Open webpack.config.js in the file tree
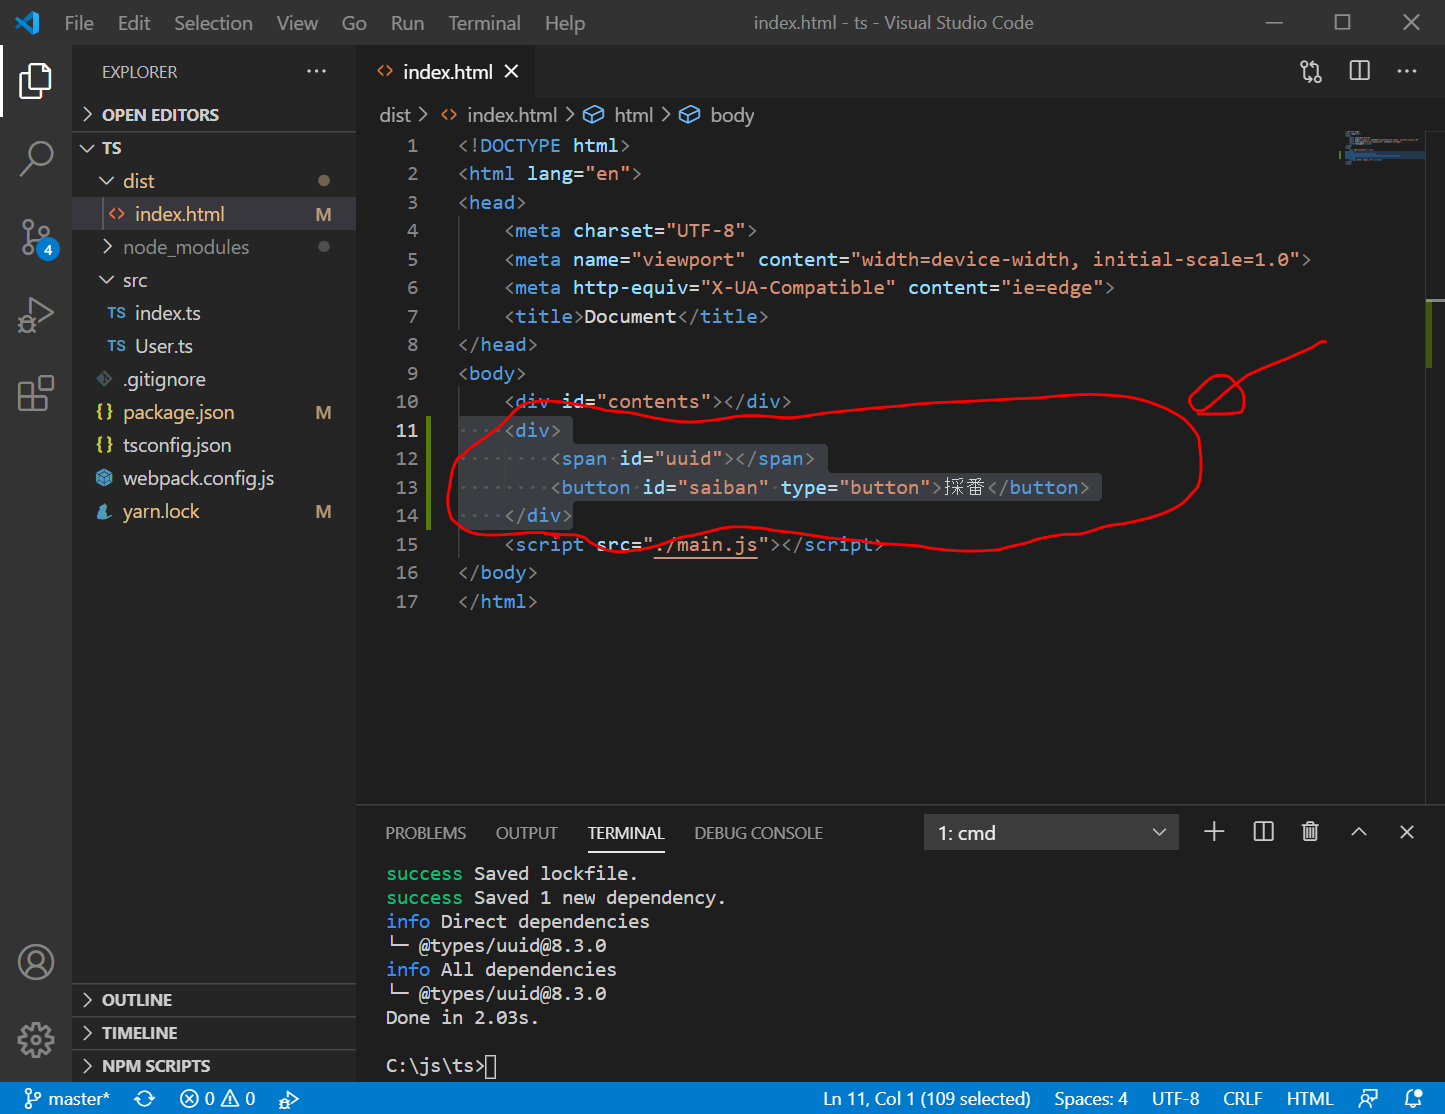The height and width of the screenshot is (1114, 1445). tap(214, 478)
